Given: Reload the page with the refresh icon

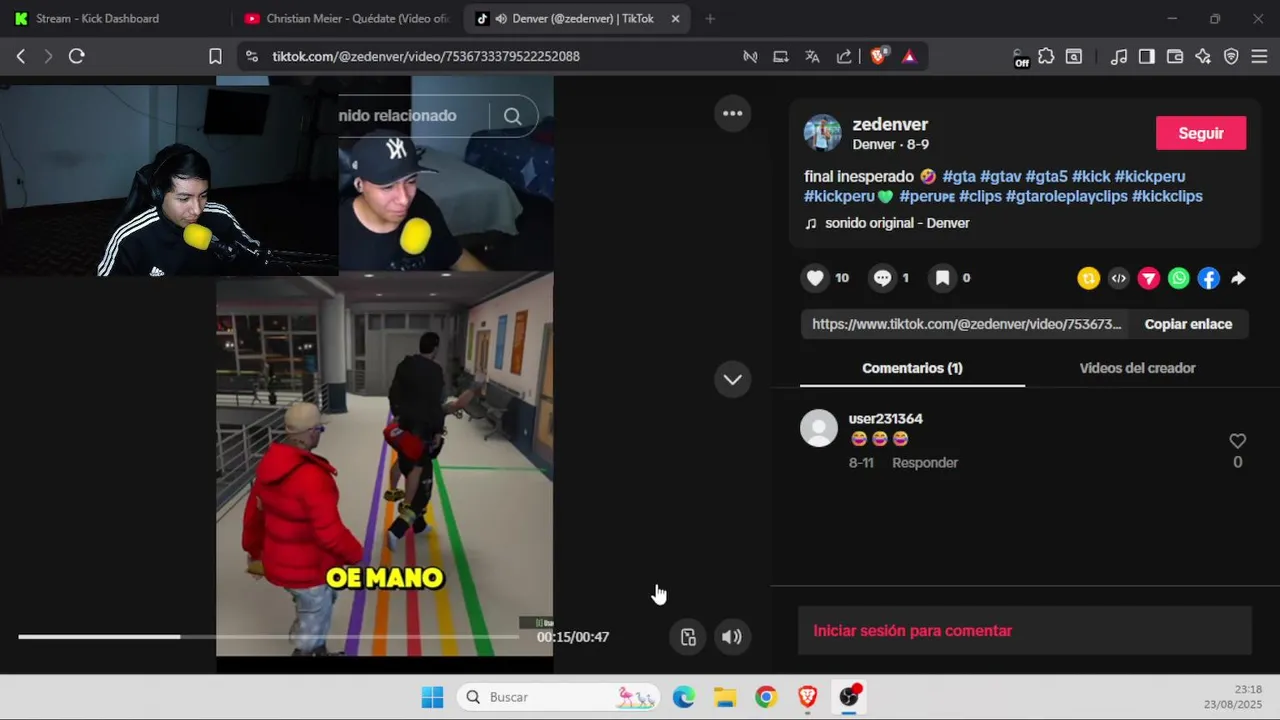Looking at the screenshot, I should coord(76,57).
